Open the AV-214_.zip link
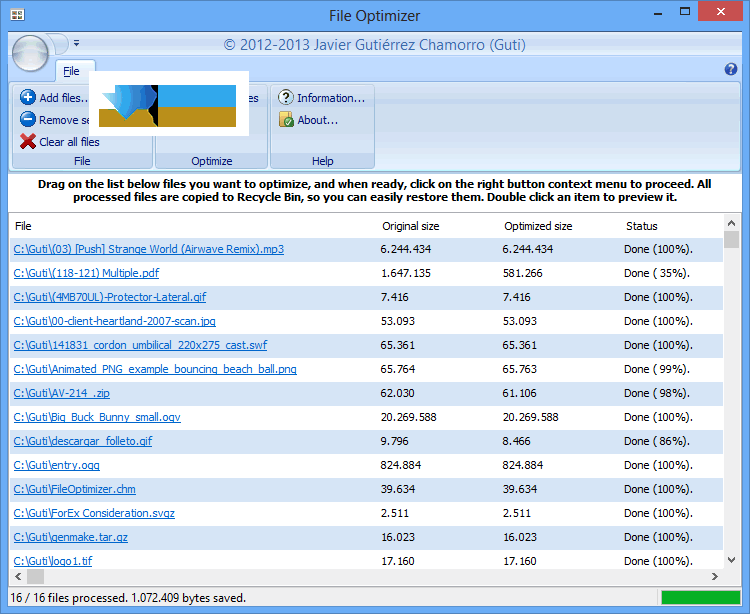 coord(61,393)
